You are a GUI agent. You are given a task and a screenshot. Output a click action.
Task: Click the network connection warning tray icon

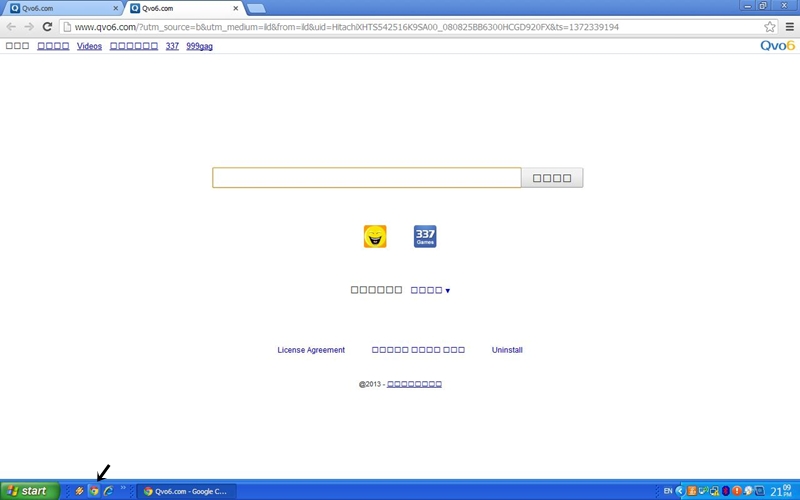(x=714, y=491)
